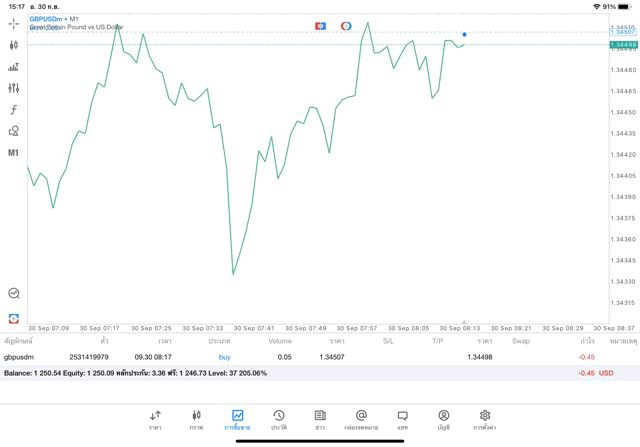This screenshot has width=640, height=447.
Task: Open chart settings sliders icon
Action: [x=13, y=88]
